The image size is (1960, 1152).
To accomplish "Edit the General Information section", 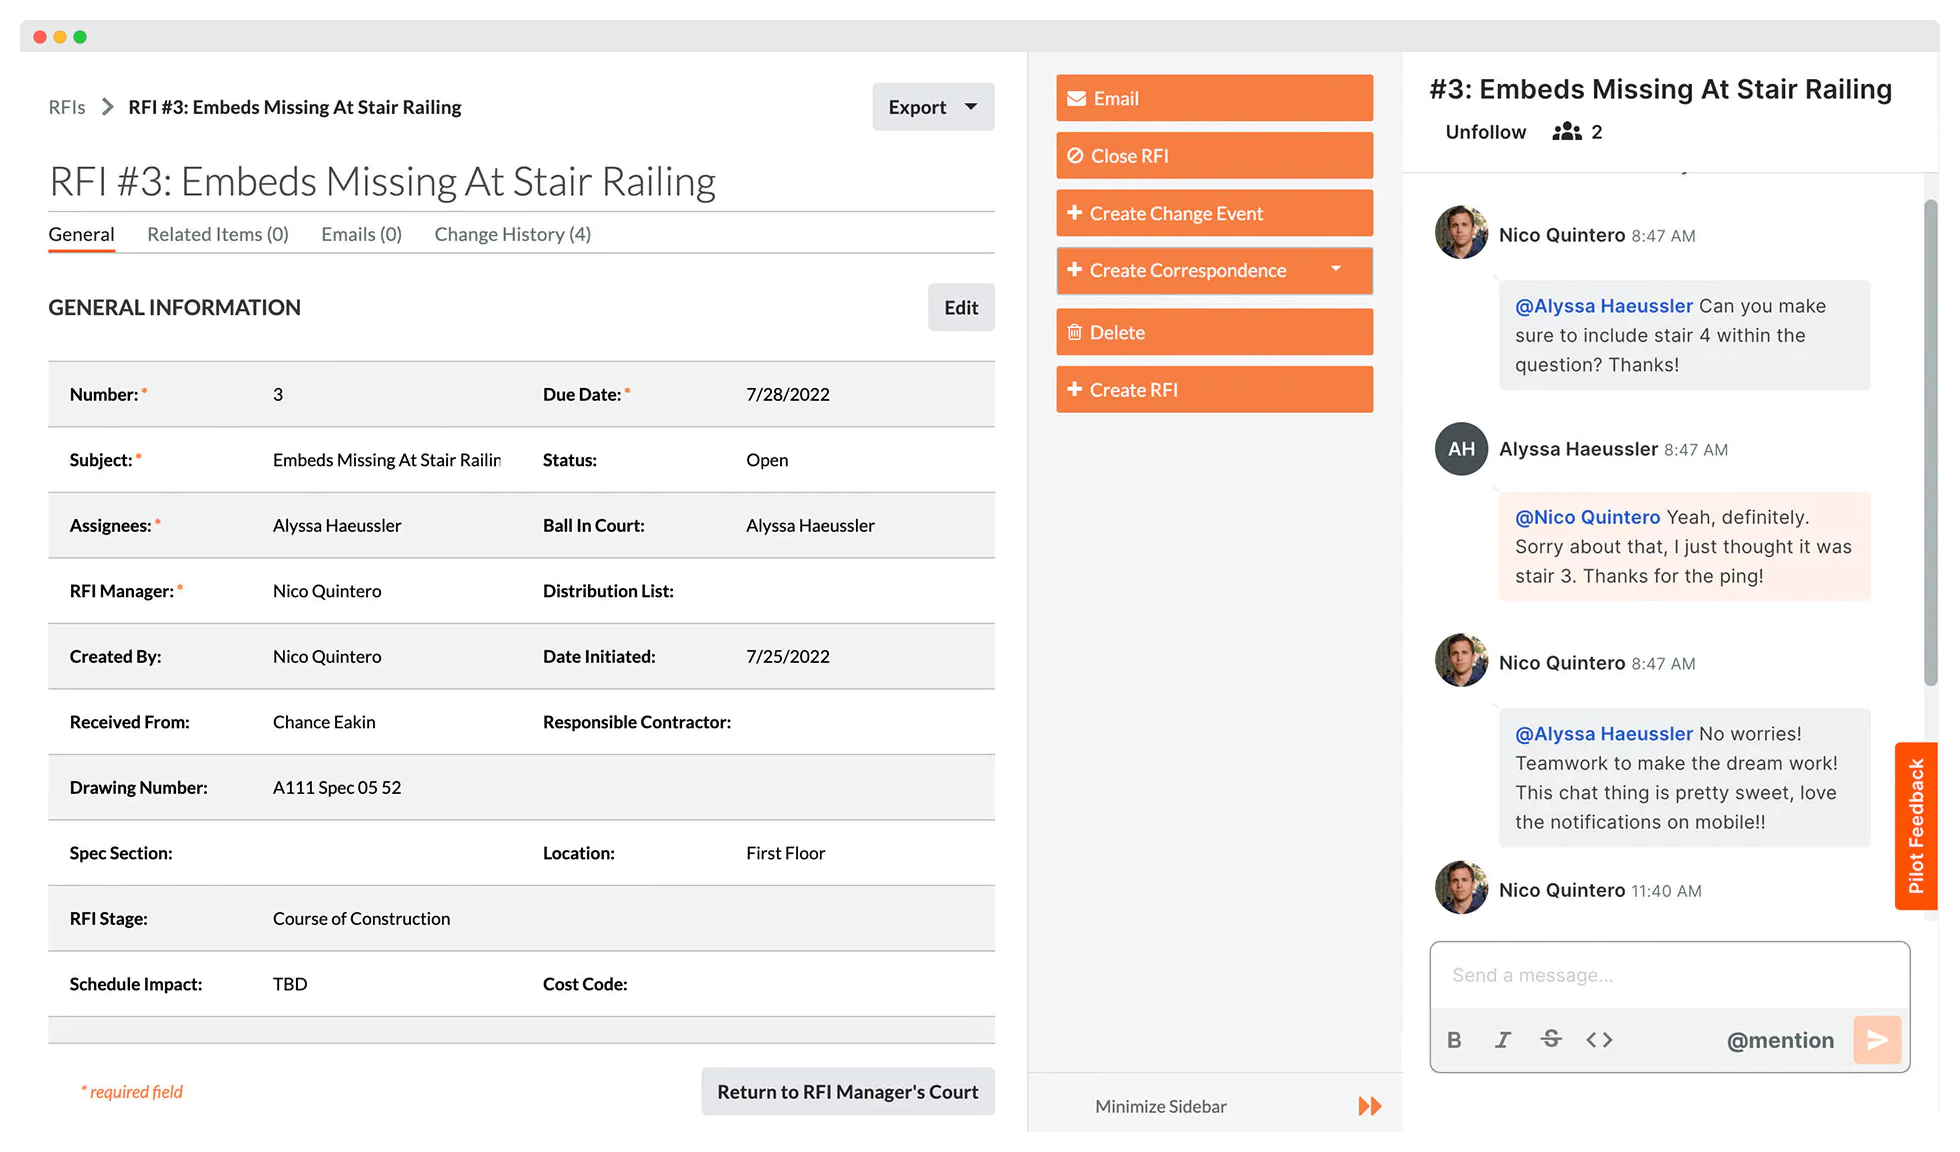I will [961, 307].
